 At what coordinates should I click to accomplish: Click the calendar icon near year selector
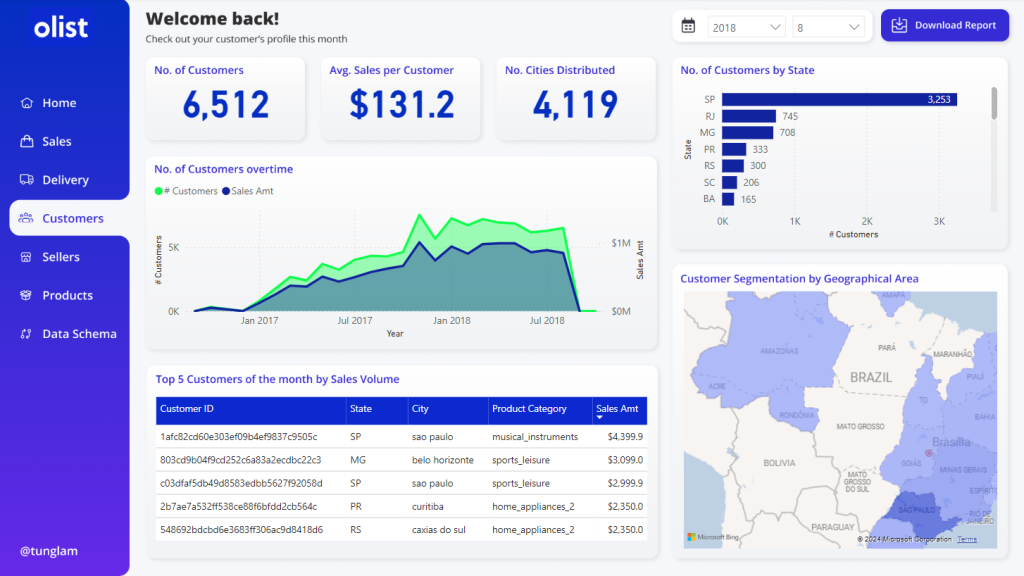click(688, 26)
